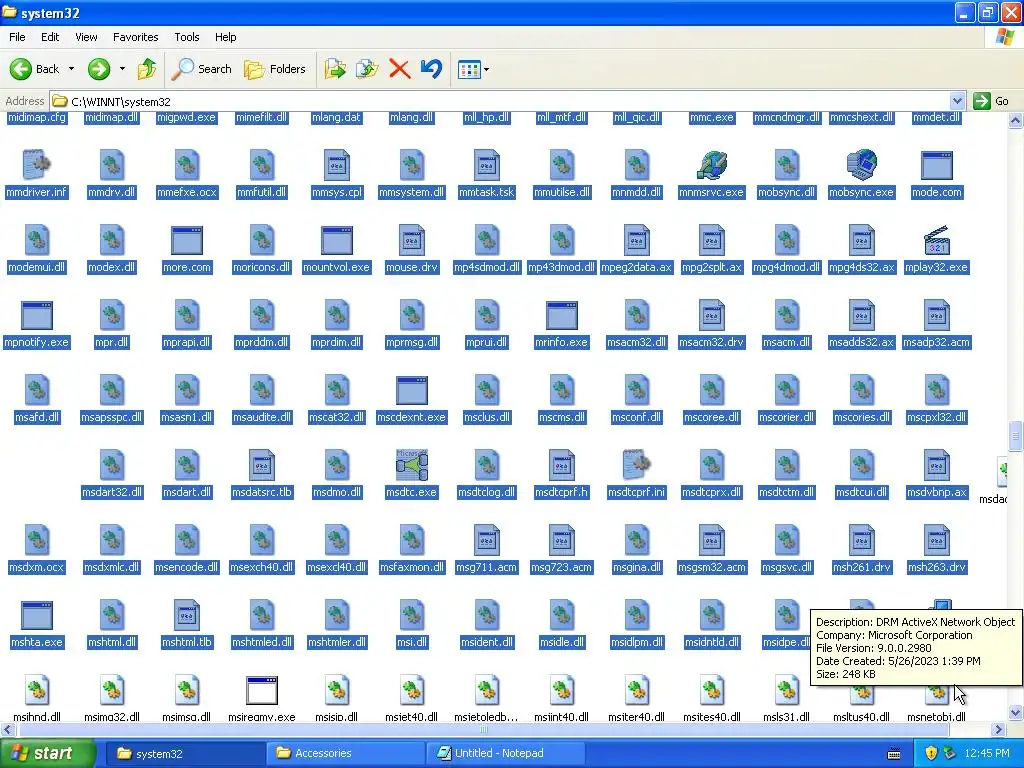The image size is (1024, 768).
Task: Select the mrinfo.exe icon
Action: 562,315
